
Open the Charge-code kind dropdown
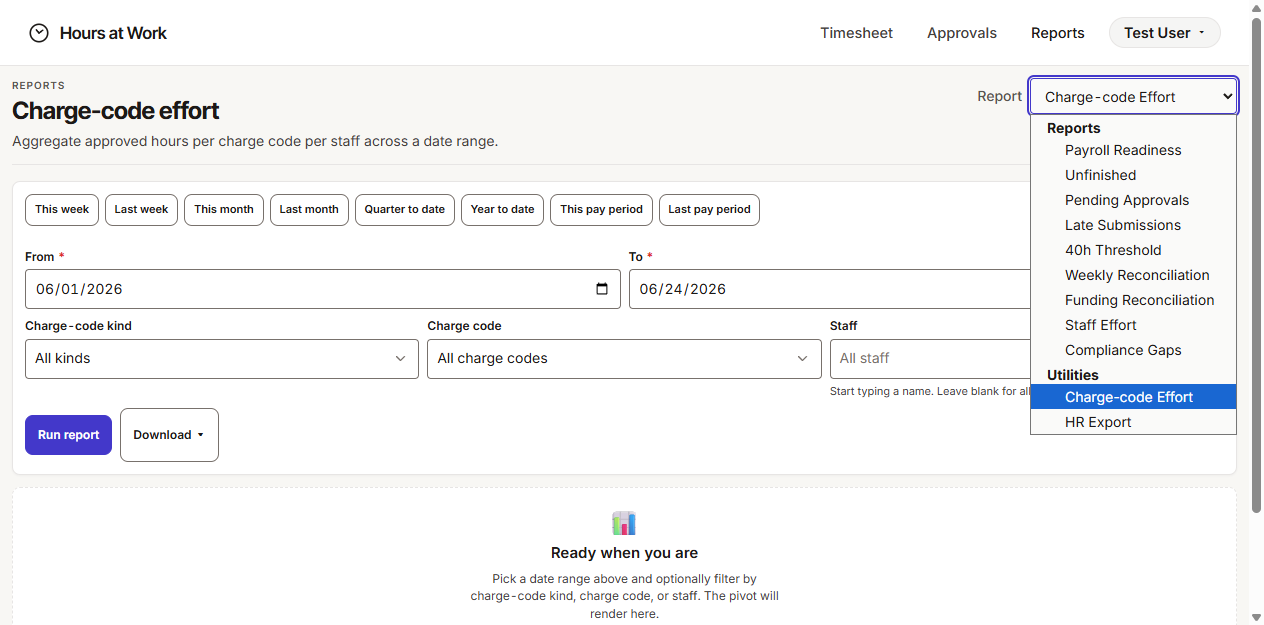[222, 358]
